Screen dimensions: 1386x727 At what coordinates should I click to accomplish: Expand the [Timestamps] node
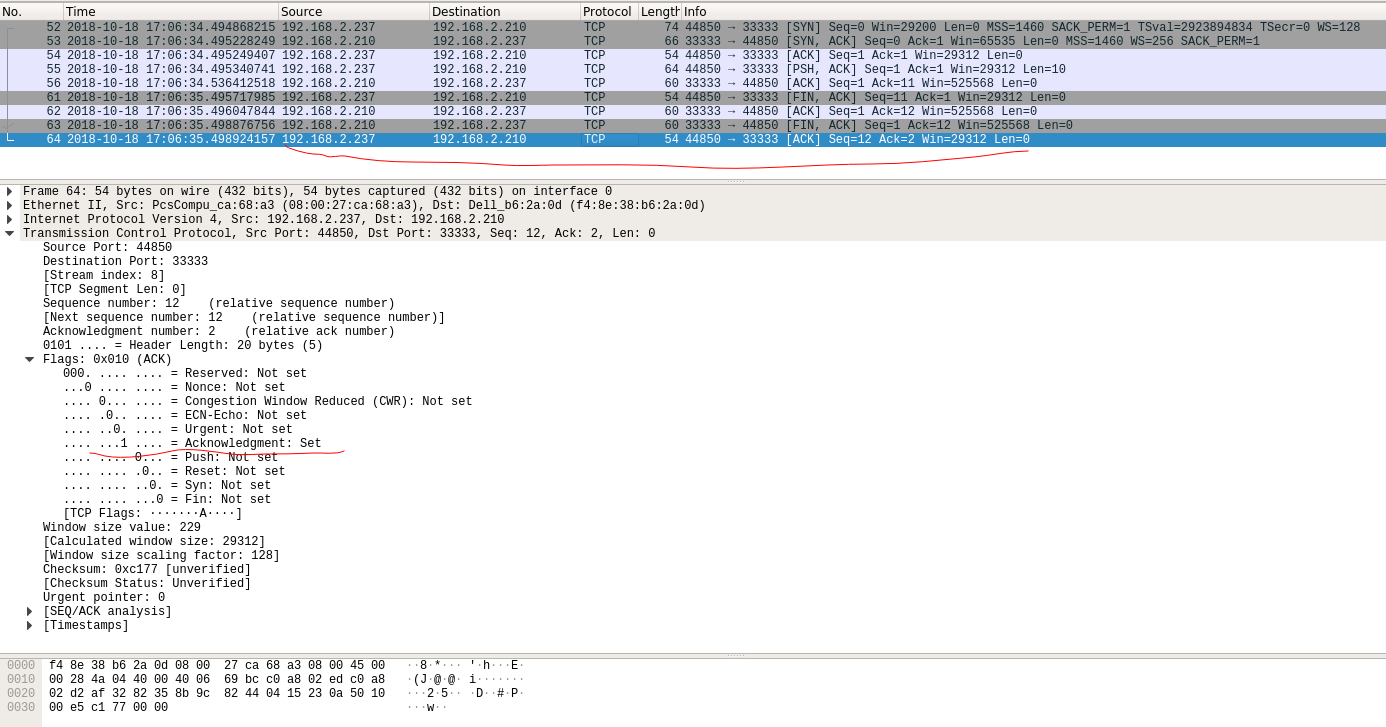[x=30, y=626]
